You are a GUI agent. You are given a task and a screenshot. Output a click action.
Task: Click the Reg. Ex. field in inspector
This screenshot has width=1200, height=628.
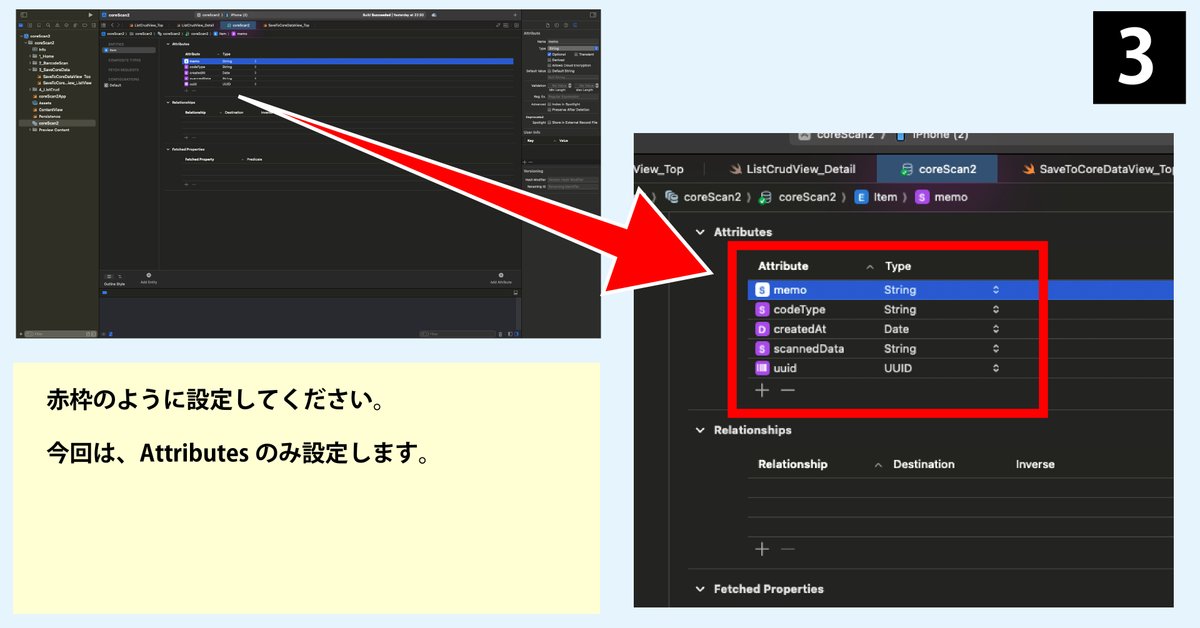pos(573,97)
